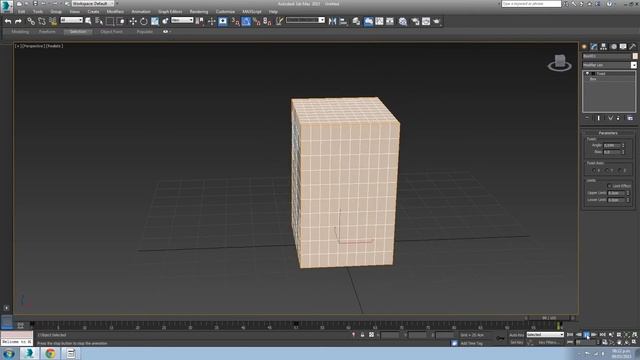
Task: Open the Rendered Frame Window
Action: (x=426, y=21)
